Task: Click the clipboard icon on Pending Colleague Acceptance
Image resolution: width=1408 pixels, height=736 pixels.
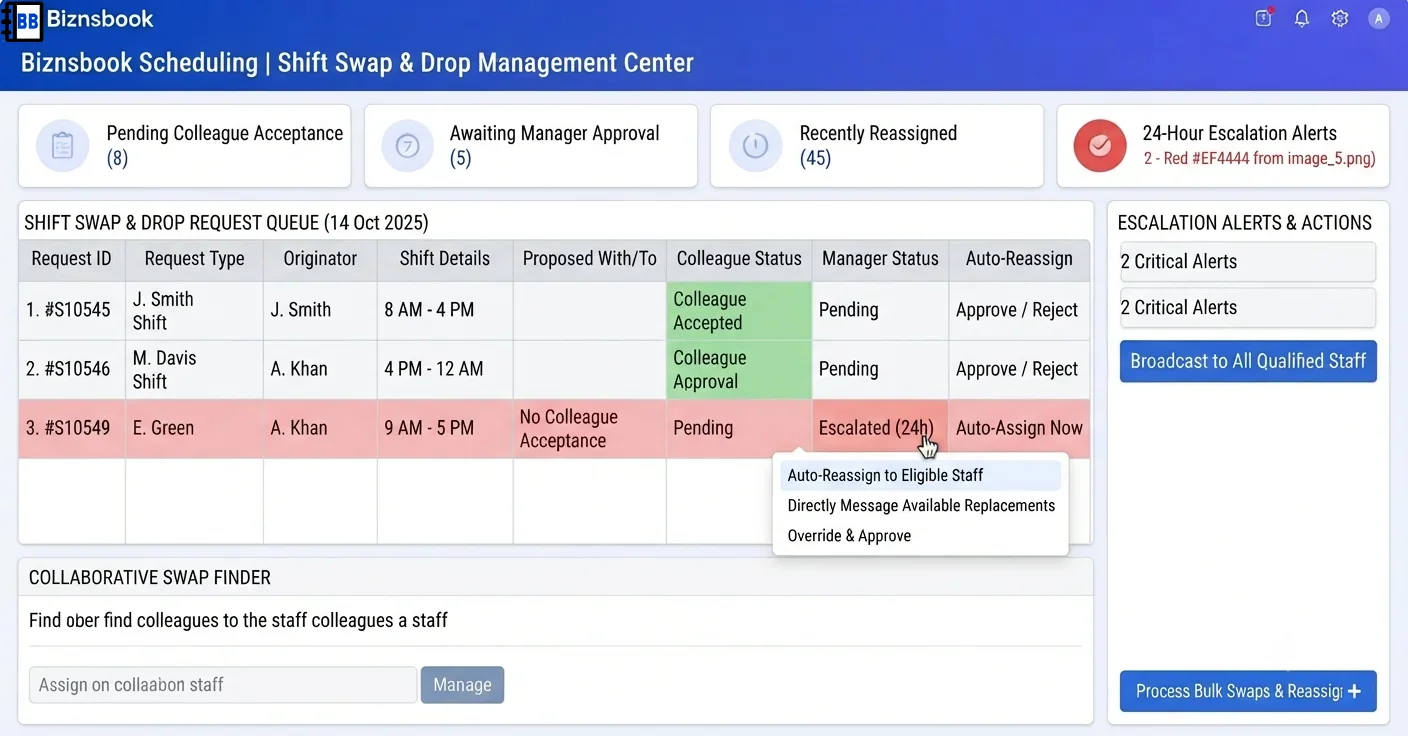Action: [62, 146]
